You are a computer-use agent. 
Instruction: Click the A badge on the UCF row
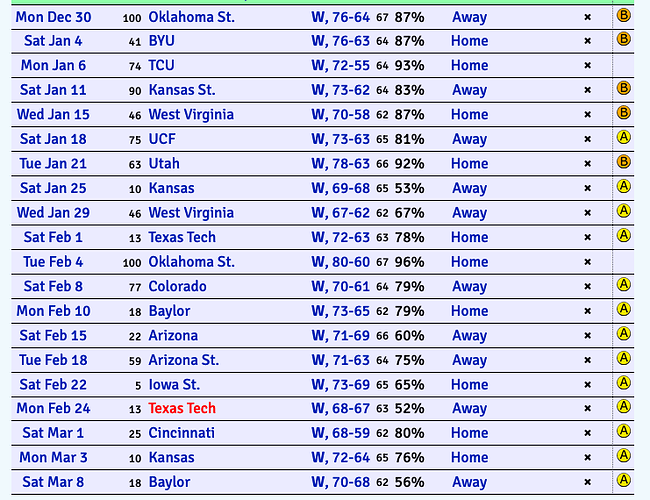(623, 137)
